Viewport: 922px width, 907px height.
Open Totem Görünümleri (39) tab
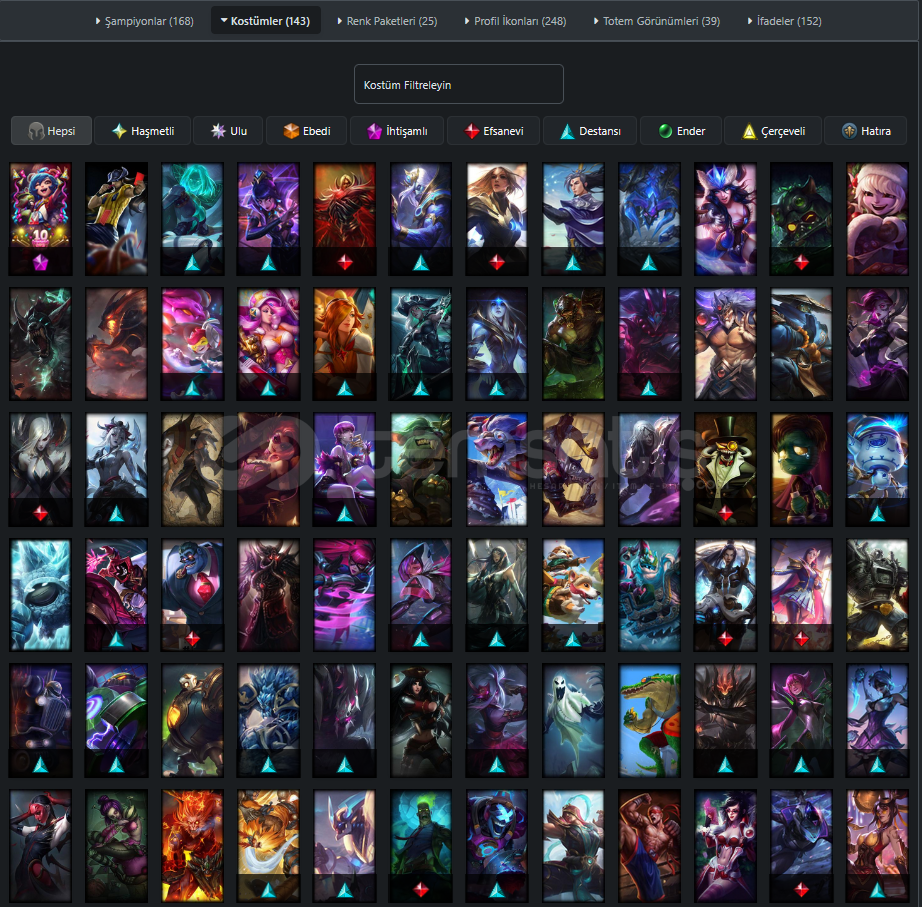point(656,21)
